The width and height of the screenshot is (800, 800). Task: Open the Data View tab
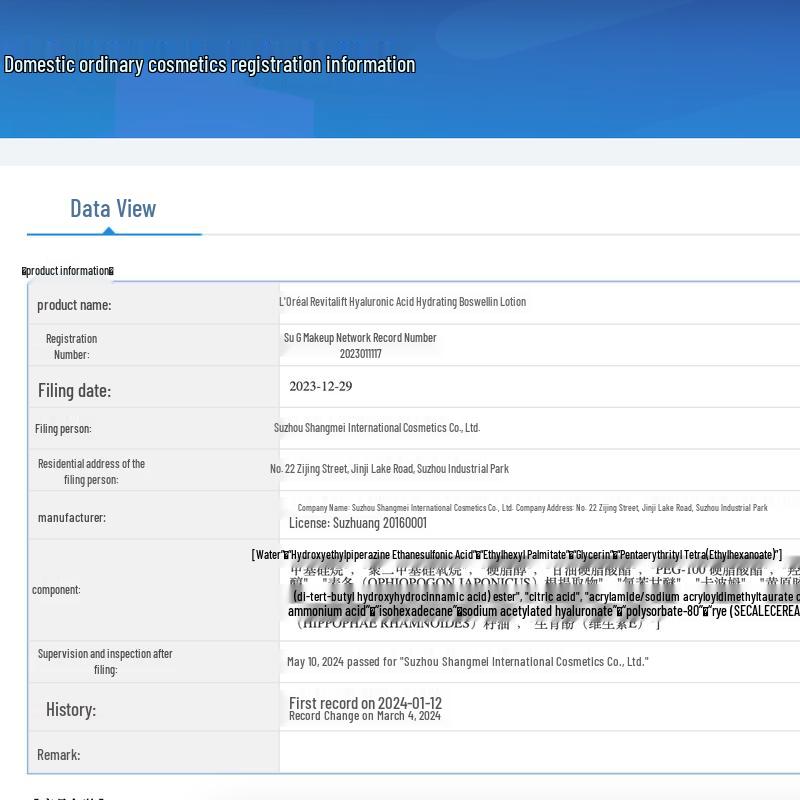(x=113, y=208)
